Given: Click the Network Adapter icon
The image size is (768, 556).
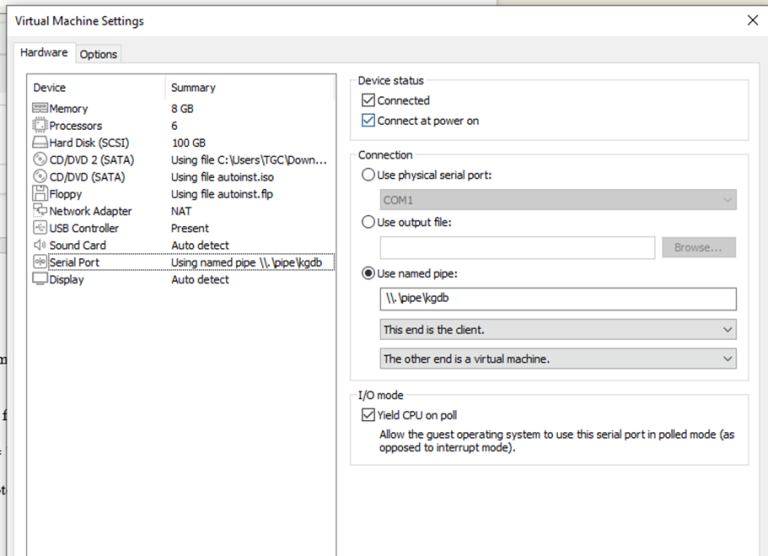Looking at the screenshot, I should tap(40, 211).
